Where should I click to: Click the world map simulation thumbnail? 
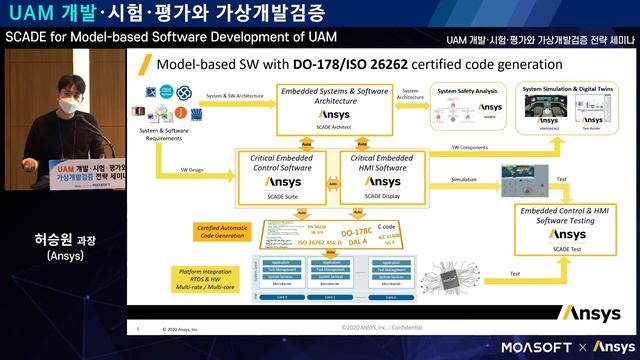[x=525, y=181]
